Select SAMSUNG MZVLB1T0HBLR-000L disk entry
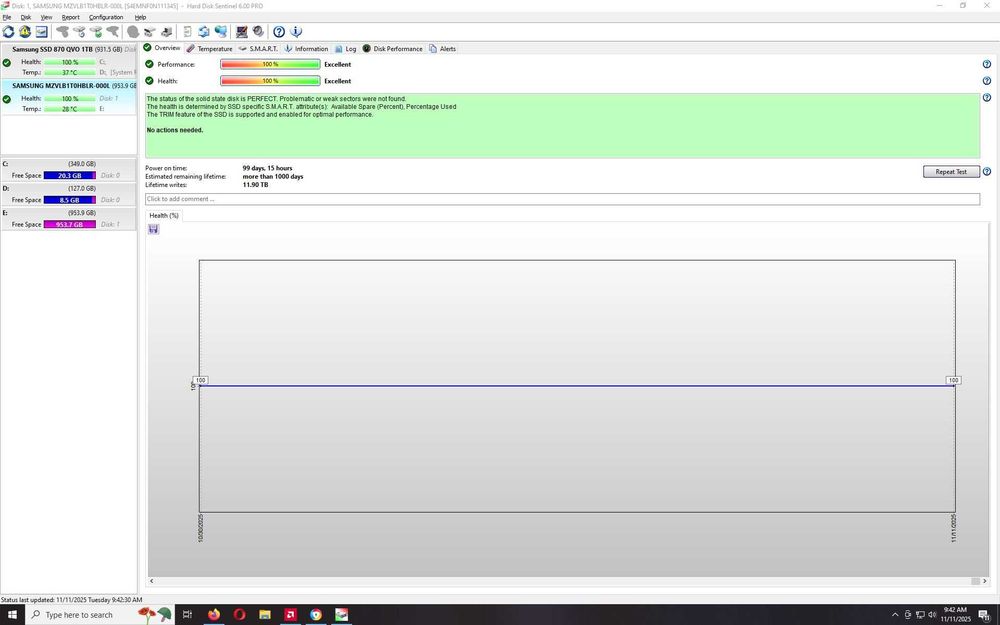 coord(68,98)
